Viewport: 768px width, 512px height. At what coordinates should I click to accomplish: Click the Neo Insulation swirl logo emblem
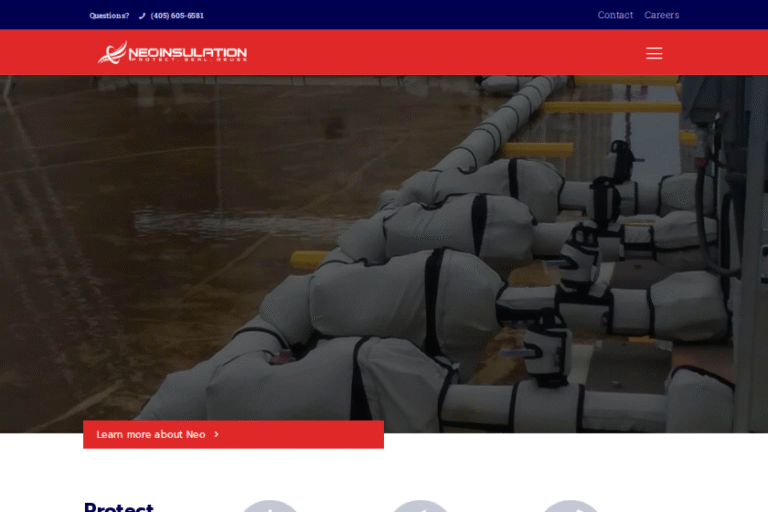112,53
